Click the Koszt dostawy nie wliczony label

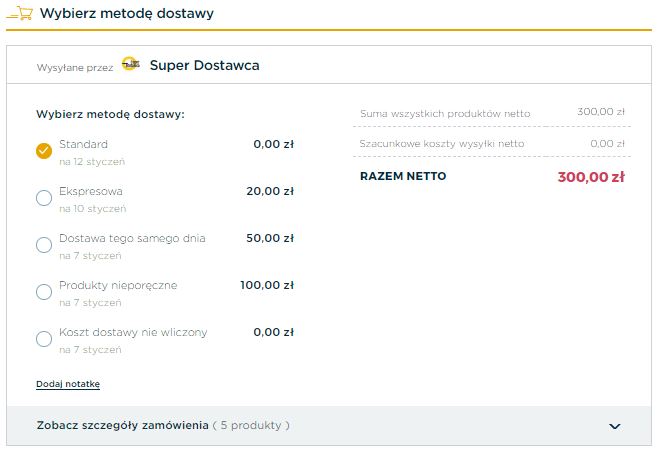pyautogui.click(x=133, y=332)
